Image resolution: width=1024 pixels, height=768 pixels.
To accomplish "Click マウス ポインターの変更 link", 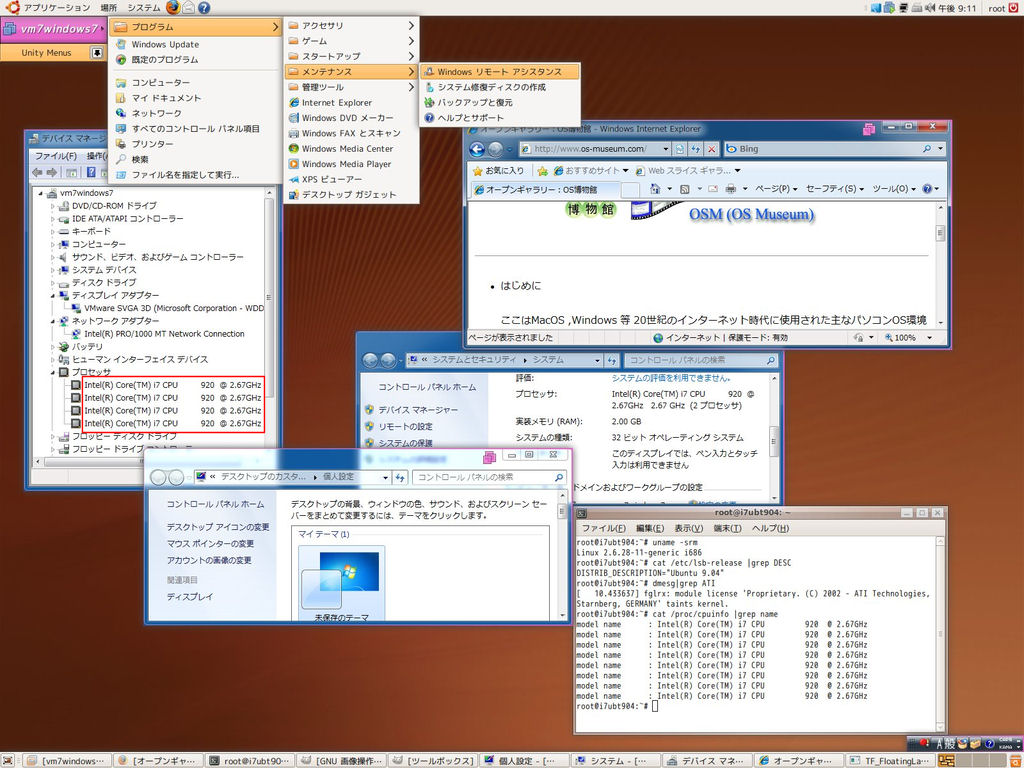I will [x=210, y=544].
